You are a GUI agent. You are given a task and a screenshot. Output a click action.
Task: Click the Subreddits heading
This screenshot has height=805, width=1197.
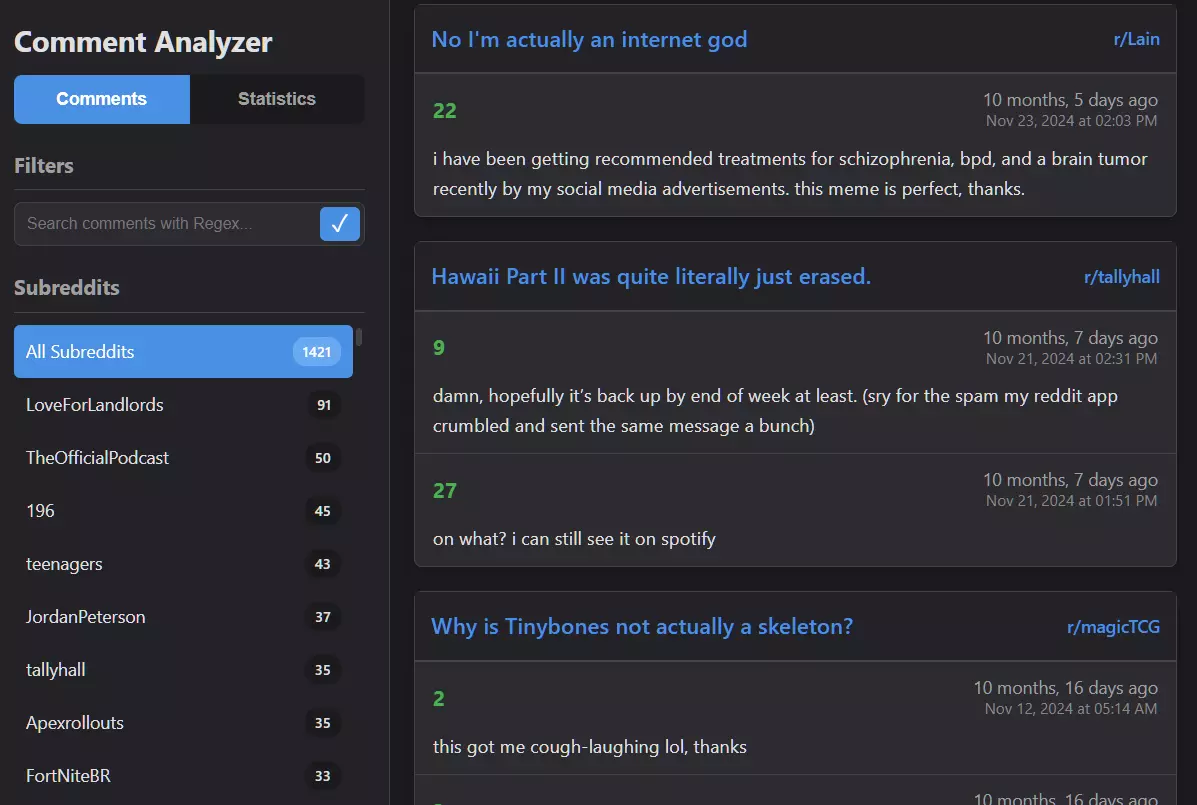click(x=66, y=288)
